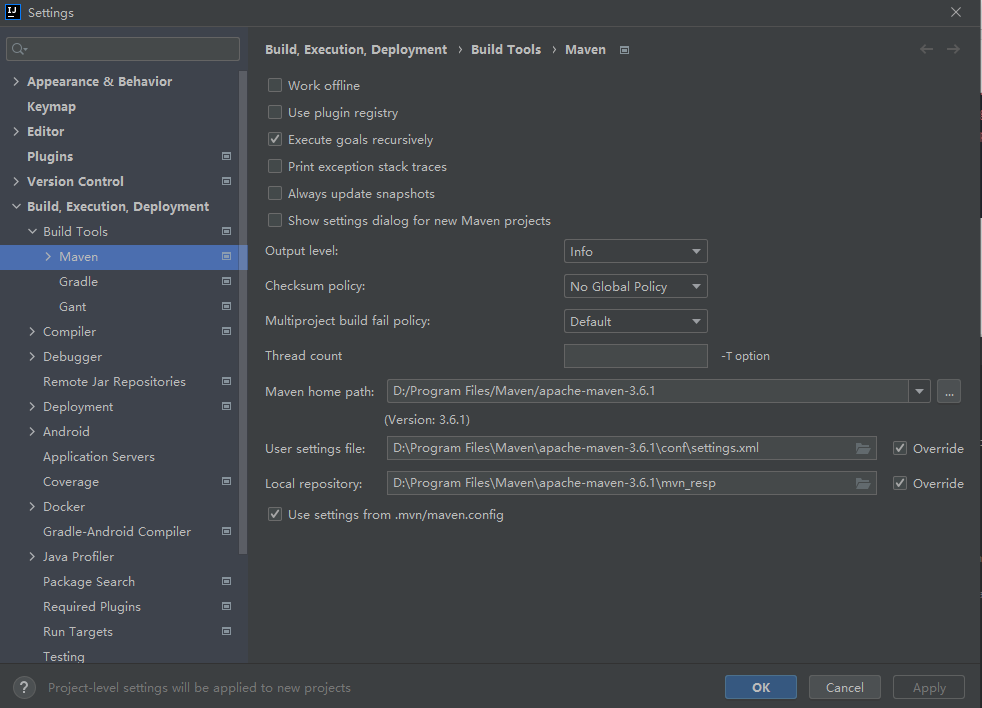Click the project-level icon beside Package Search
982x708 pixels.
click(227, 581)
